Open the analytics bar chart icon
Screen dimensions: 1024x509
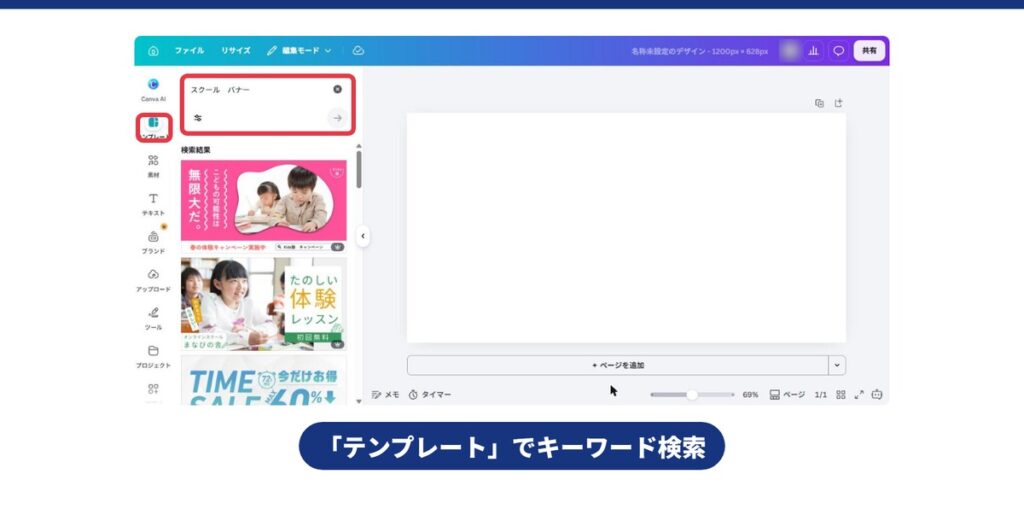(813, 51)
